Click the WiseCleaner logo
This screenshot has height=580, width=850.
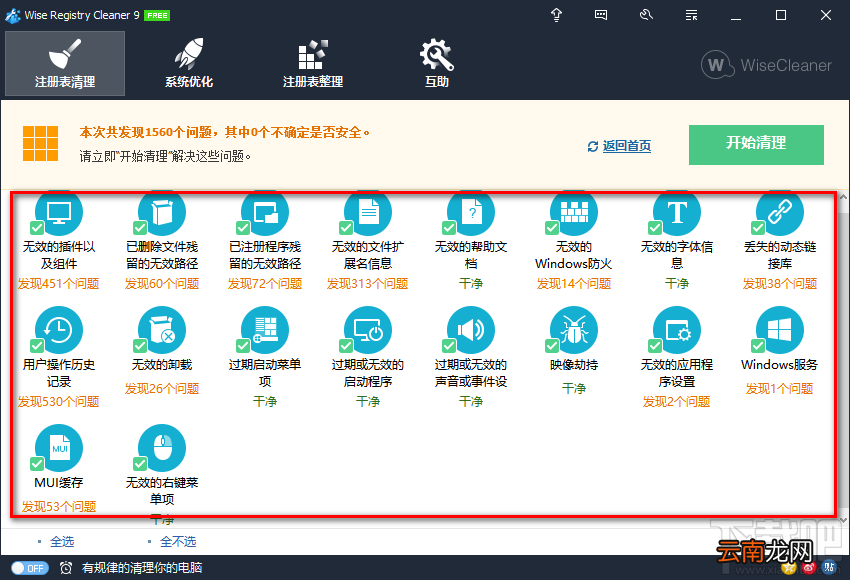click(766, 65)
